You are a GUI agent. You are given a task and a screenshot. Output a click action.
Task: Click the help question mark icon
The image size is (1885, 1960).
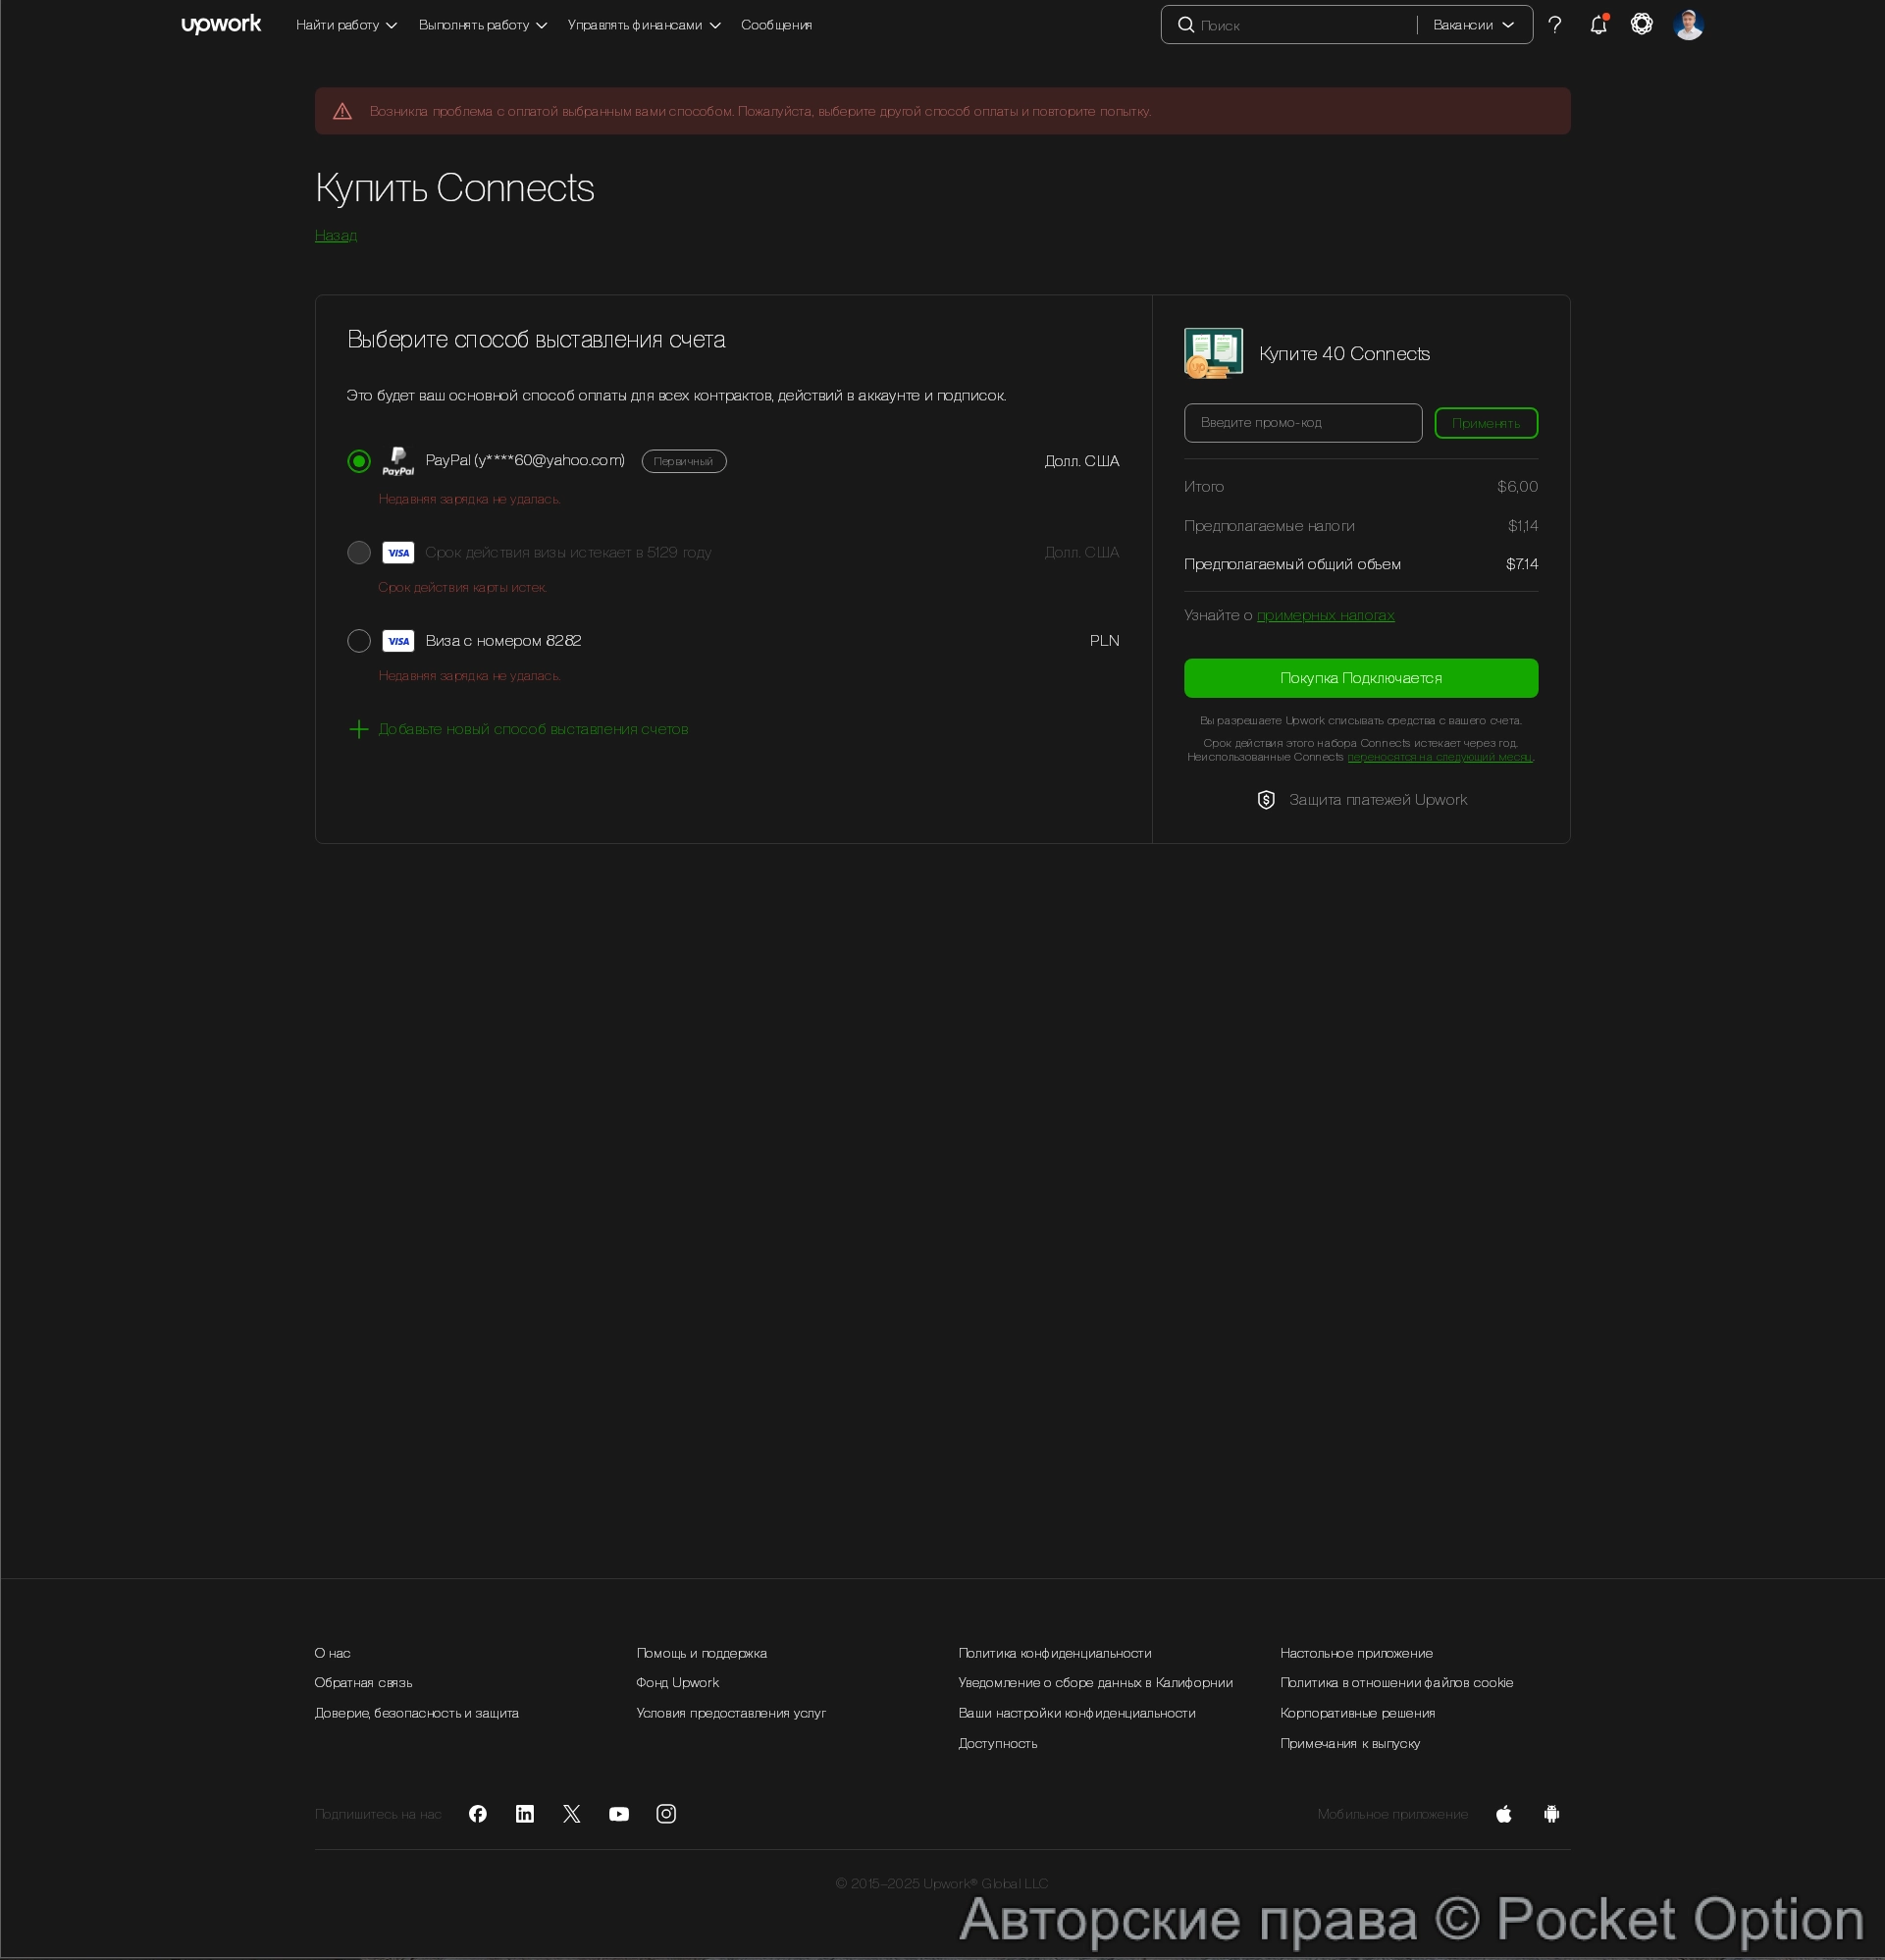[1554, 25]
